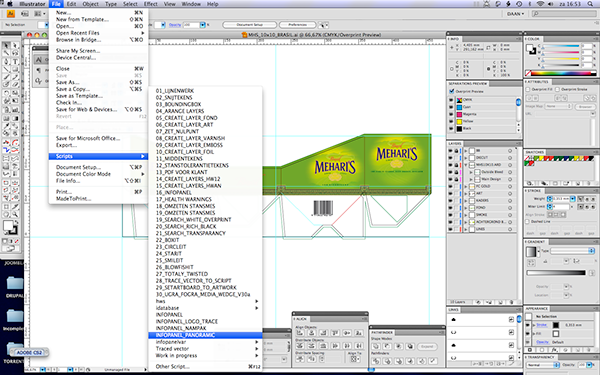Viewport: 600px width, 375px height.
Task: Select the Pen tool
Action: click(x=6, y=62)
